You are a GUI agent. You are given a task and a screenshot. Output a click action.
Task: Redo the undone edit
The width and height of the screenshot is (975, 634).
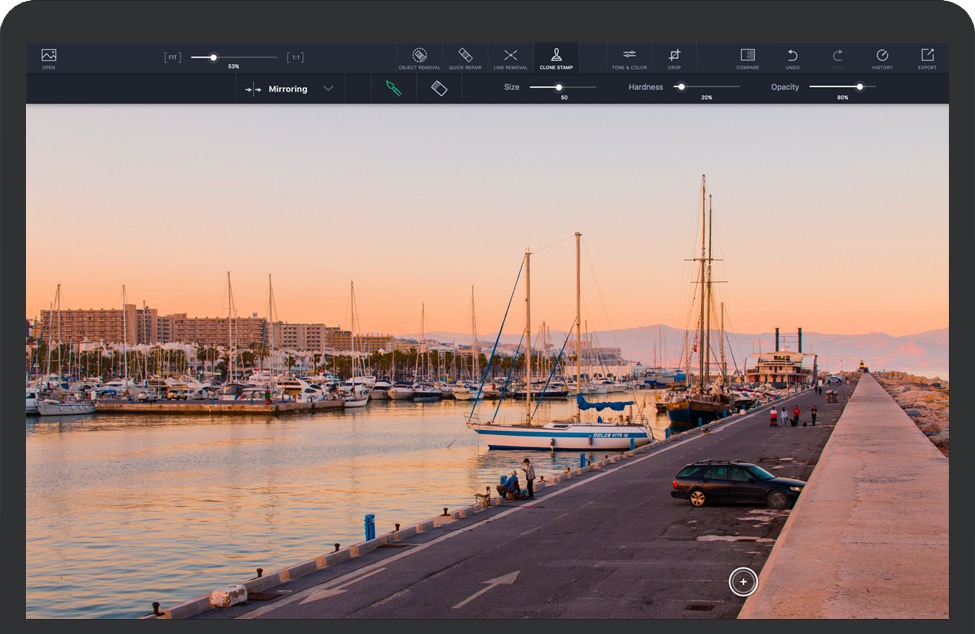tap(837, 56)
